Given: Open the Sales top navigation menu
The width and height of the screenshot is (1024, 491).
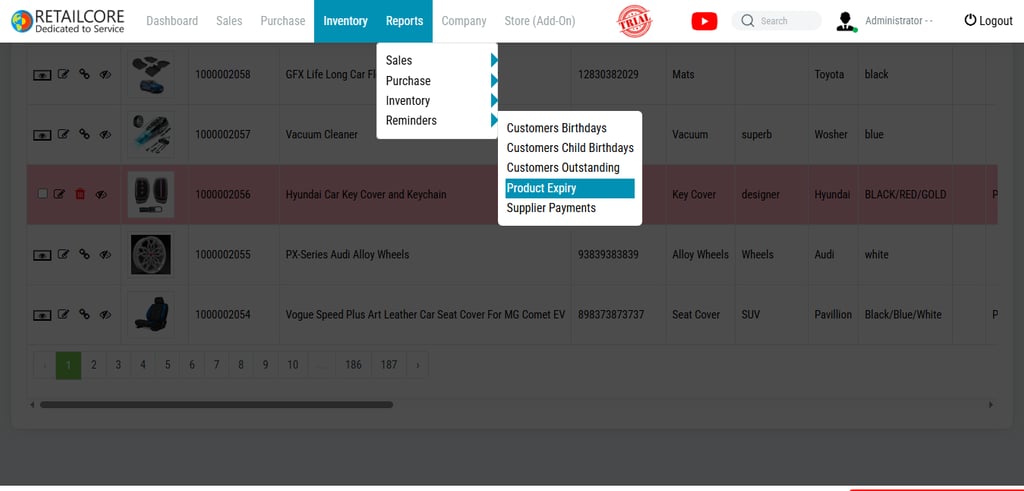Looking at the screenshot, I should tap(229, 21).
